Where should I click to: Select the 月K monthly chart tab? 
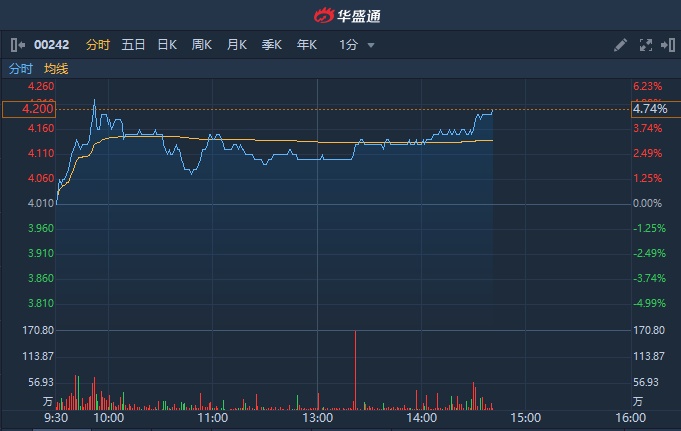click(236, 45)
